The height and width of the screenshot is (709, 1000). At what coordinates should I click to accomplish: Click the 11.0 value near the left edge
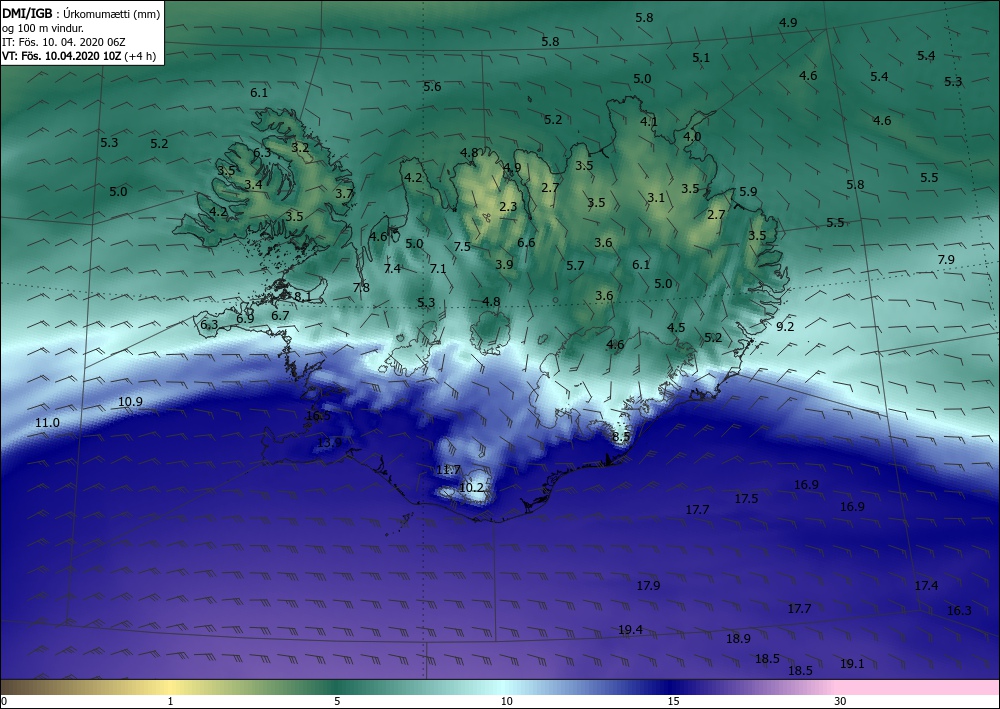(x=47, y=423)
